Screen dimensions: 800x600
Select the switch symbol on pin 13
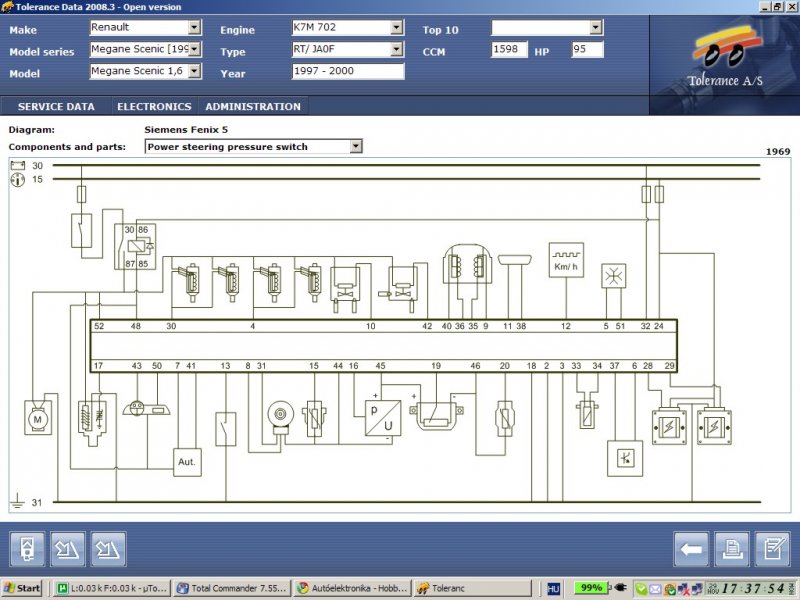pos(226,429)
